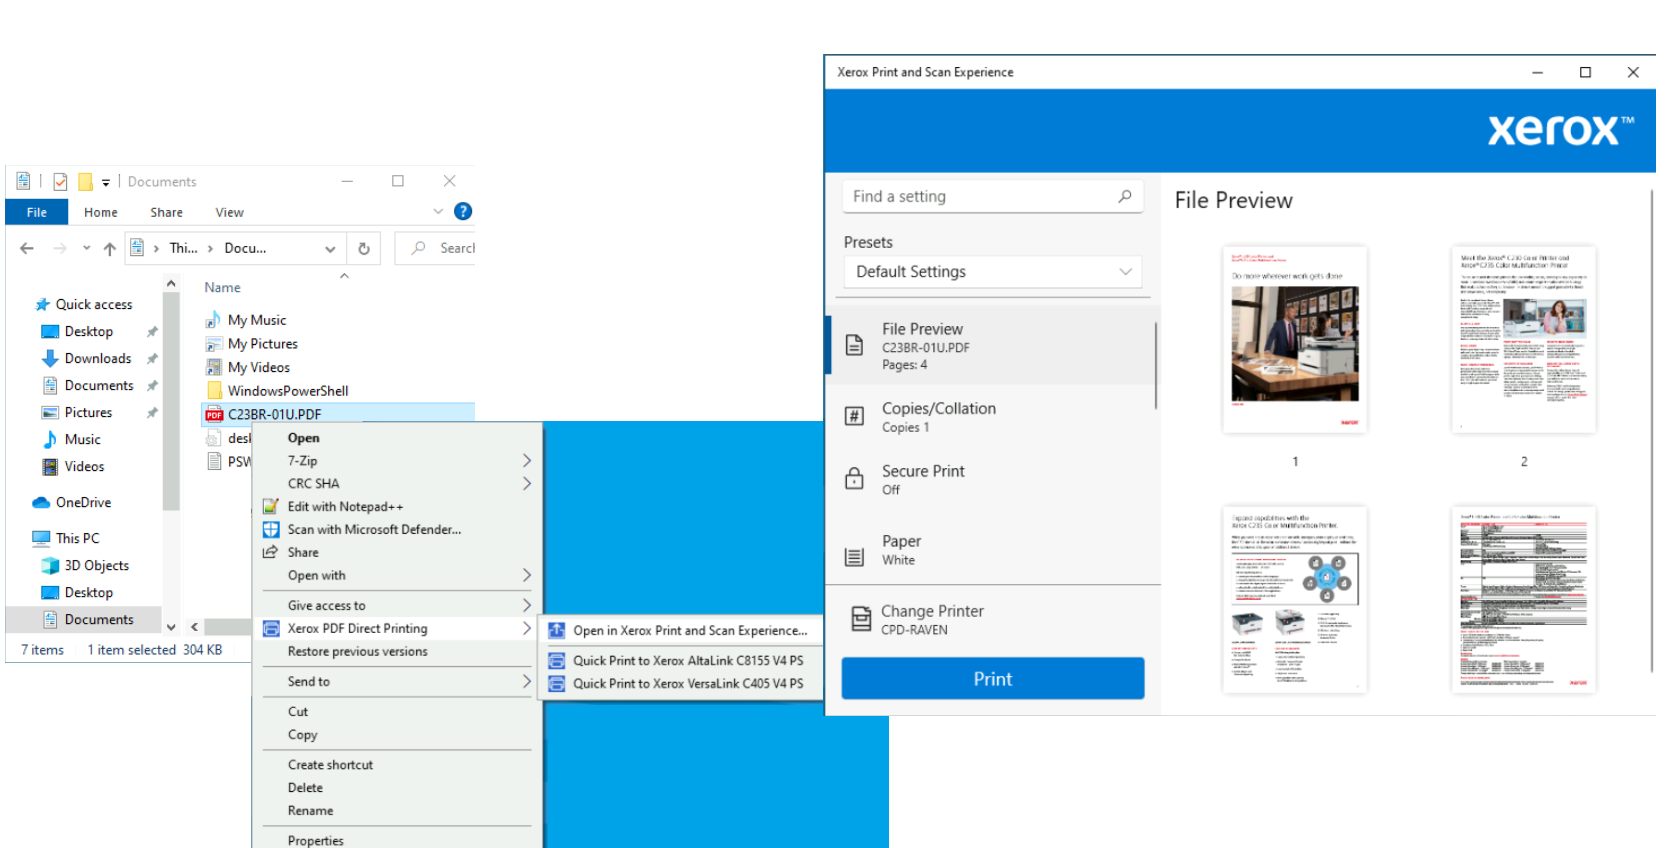1668x848 pixels.
Task: Click the Xerox PDF Direct Printing icon
Action: [270, 628]
